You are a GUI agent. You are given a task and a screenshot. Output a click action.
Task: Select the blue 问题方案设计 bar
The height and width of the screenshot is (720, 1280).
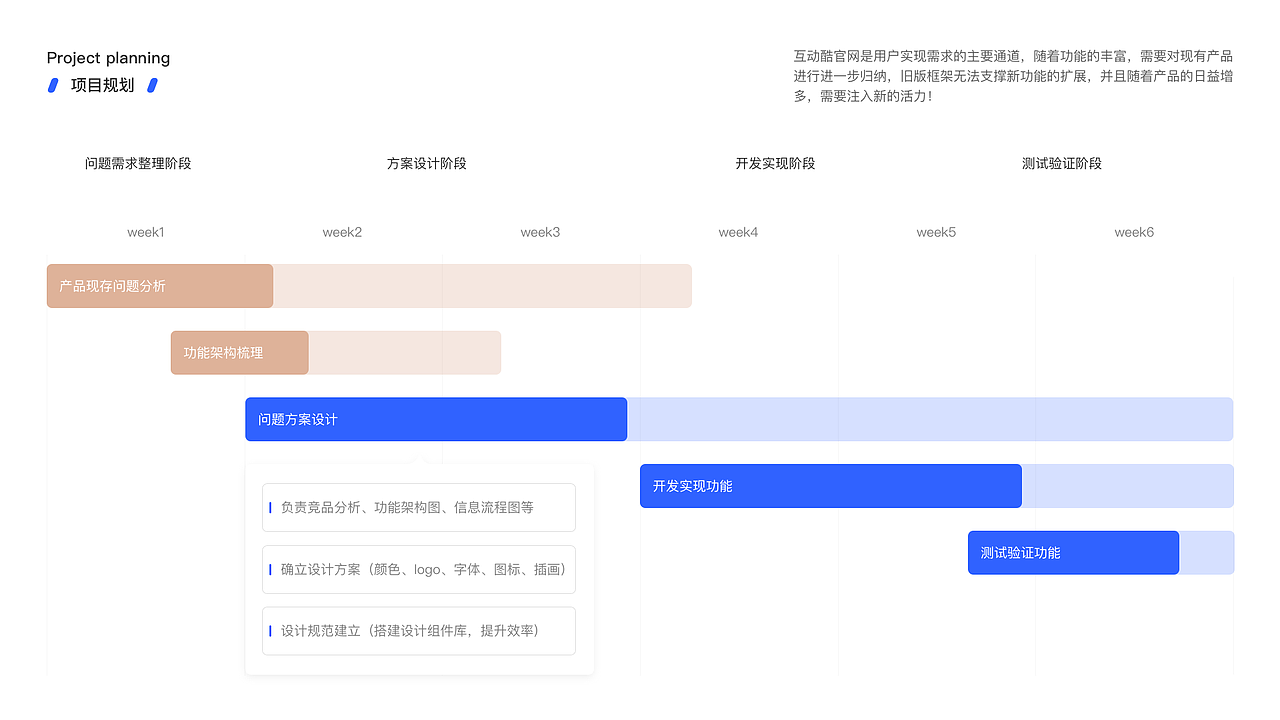(x=435, y=419)
